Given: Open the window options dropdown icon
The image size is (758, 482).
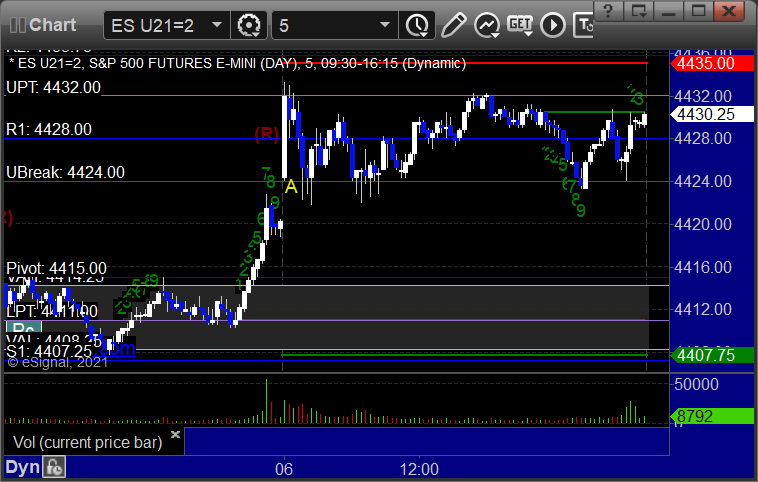Looking at the screenshot, I should (638, 11).
